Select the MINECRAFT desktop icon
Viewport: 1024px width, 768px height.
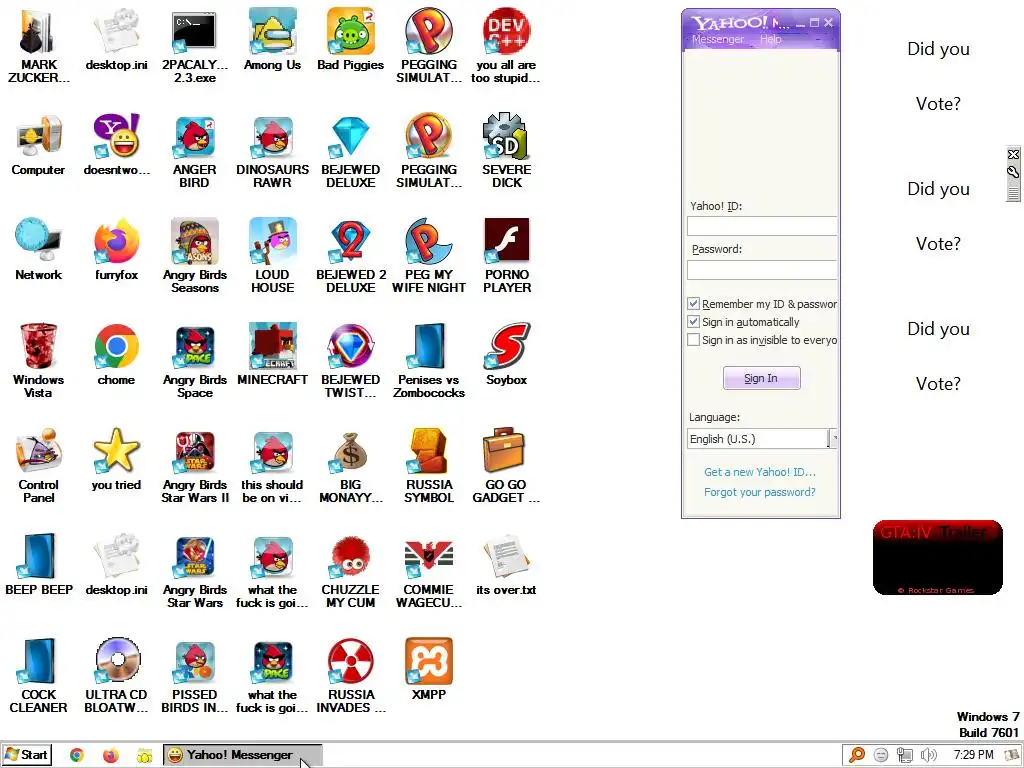coord(272,355)
